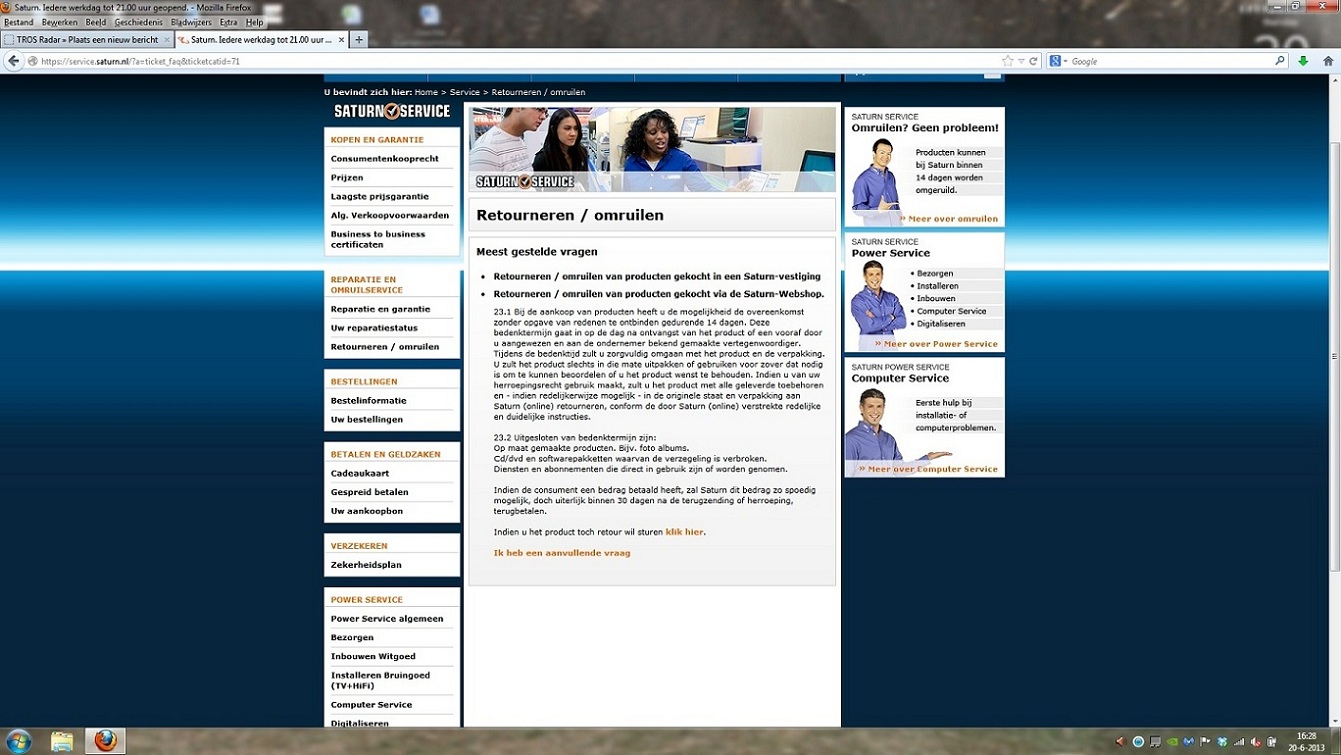Open 'Meer over omruilen' link
1341x755 pixels.
[x=948, y=219]
